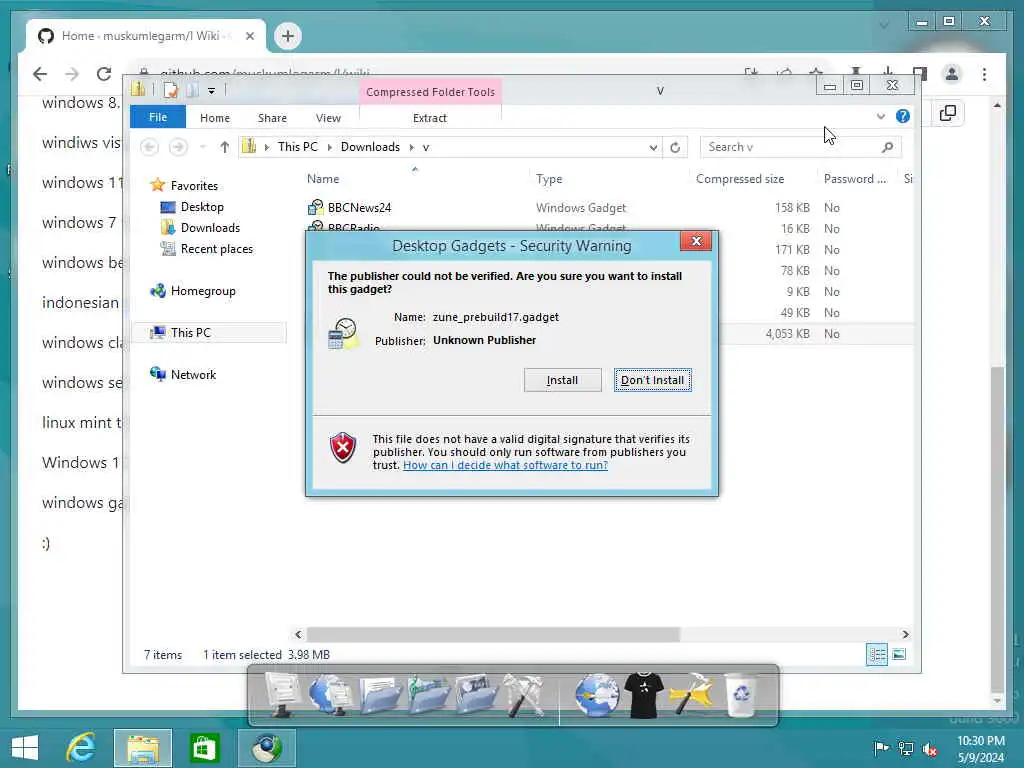
Task: Open the Windows Start button
Action: [25, 748]
